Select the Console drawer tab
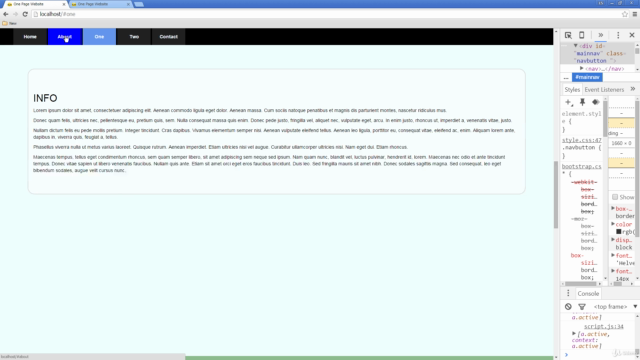The image size is (640, 360). tap(588, 293)
